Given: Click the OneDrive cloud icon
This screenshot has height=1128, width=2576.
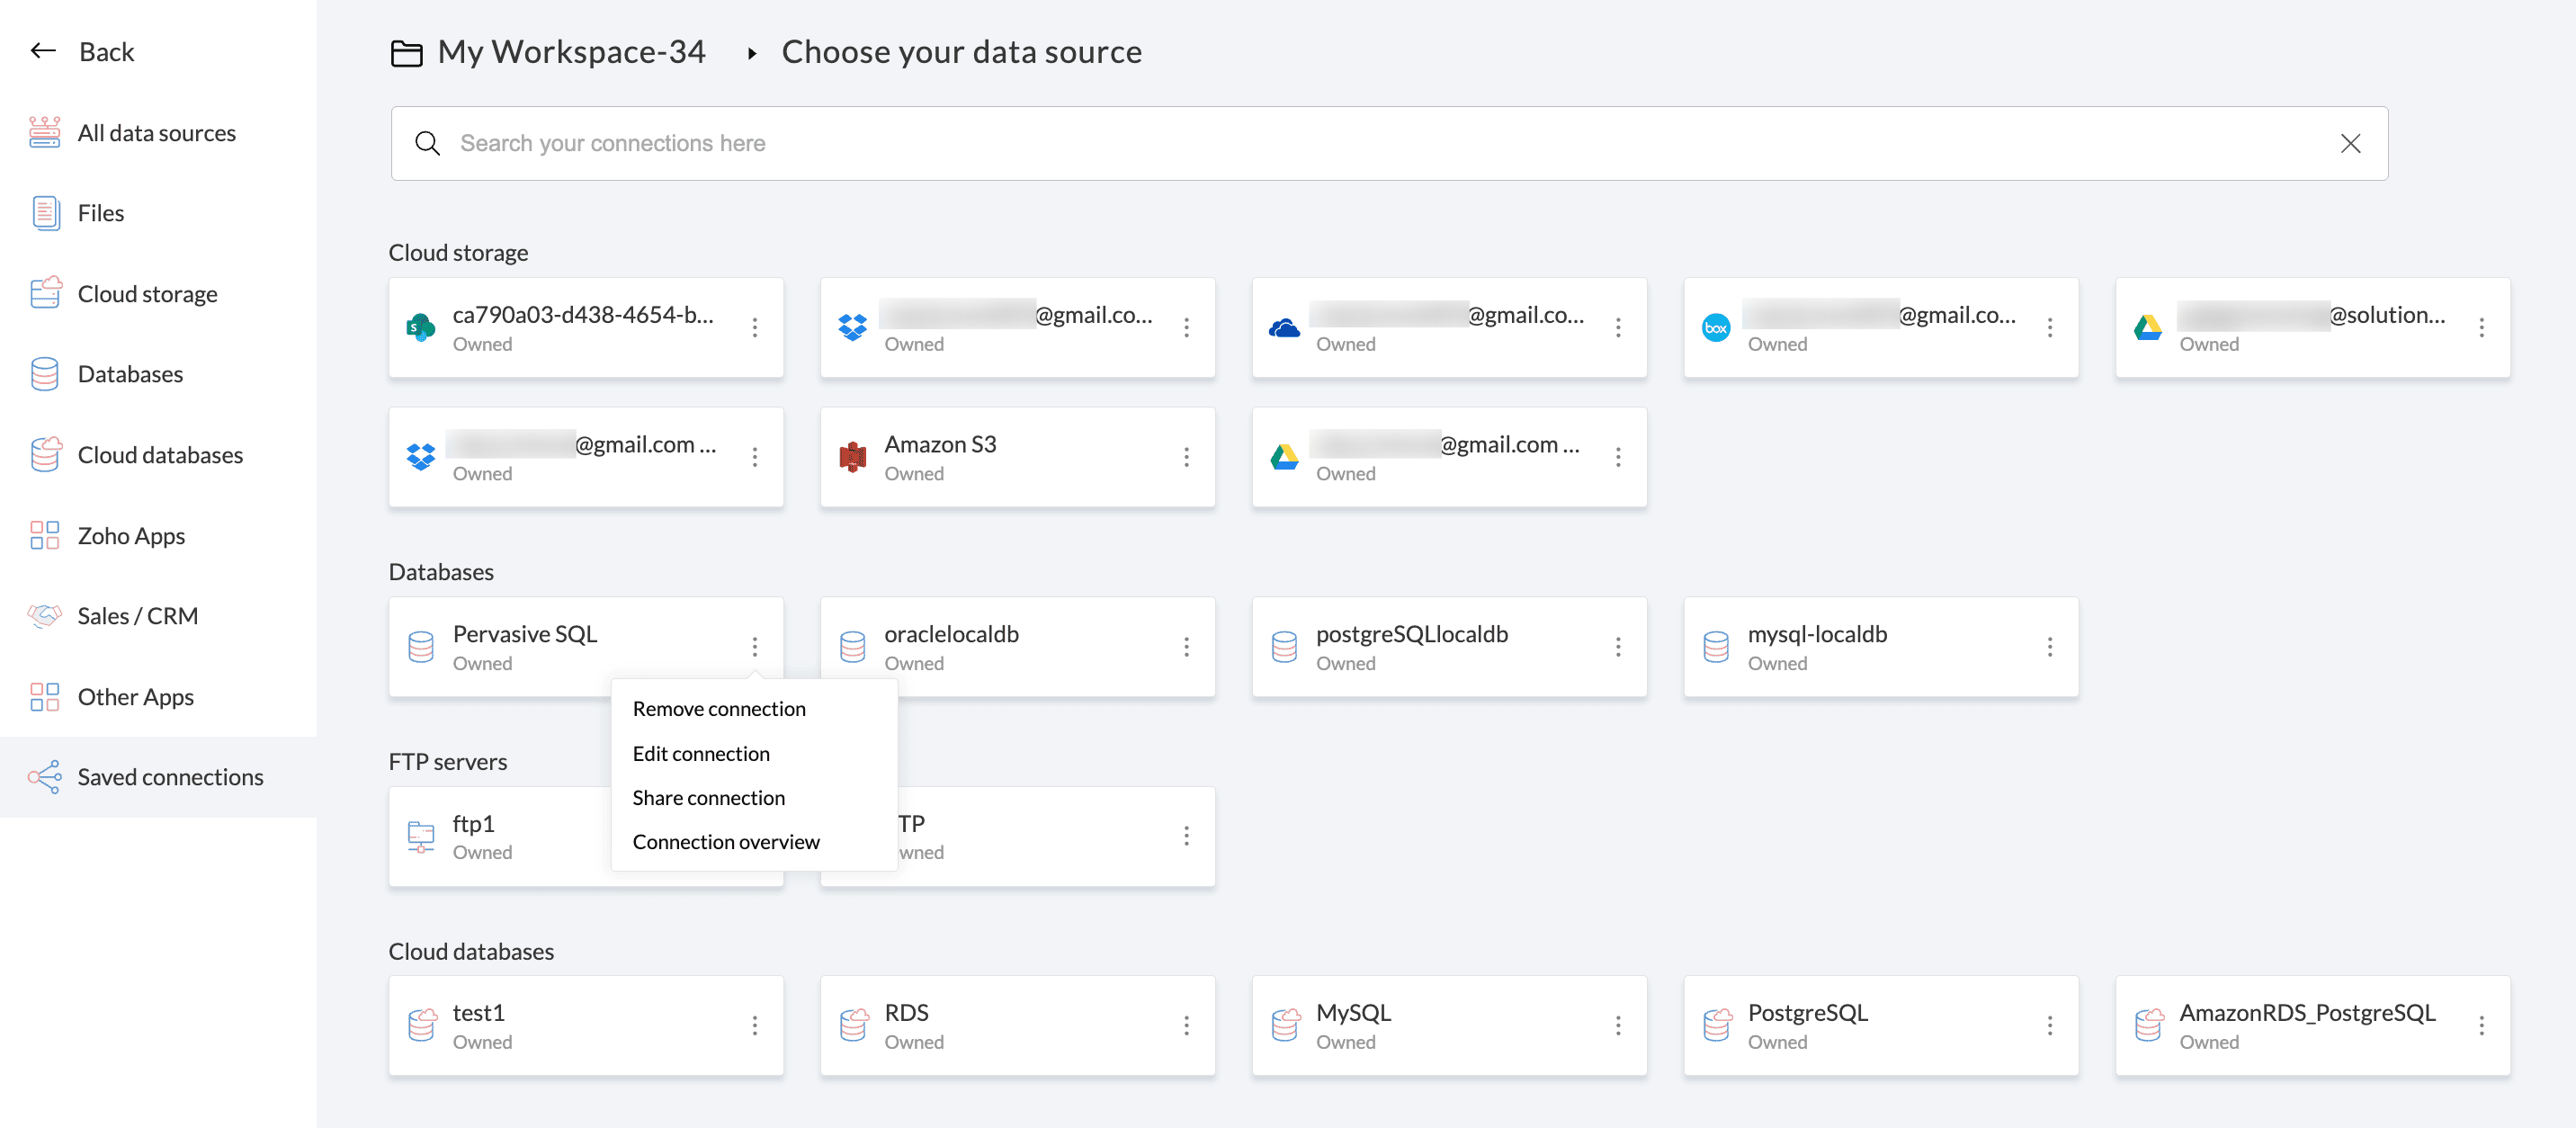Looking at the screenshot, I should tap(1284, 328).
